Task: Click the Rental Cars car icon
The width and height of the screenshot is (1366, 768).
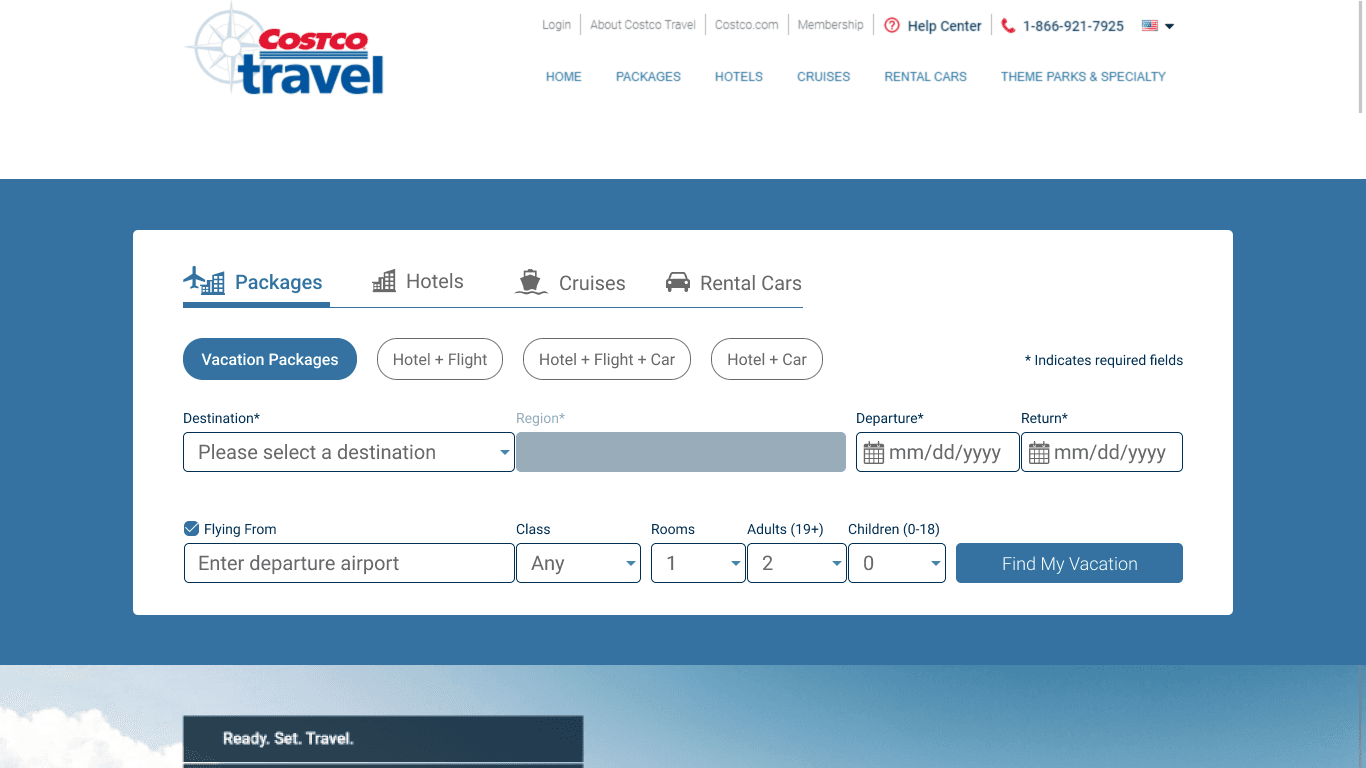Action: point(678,282)
